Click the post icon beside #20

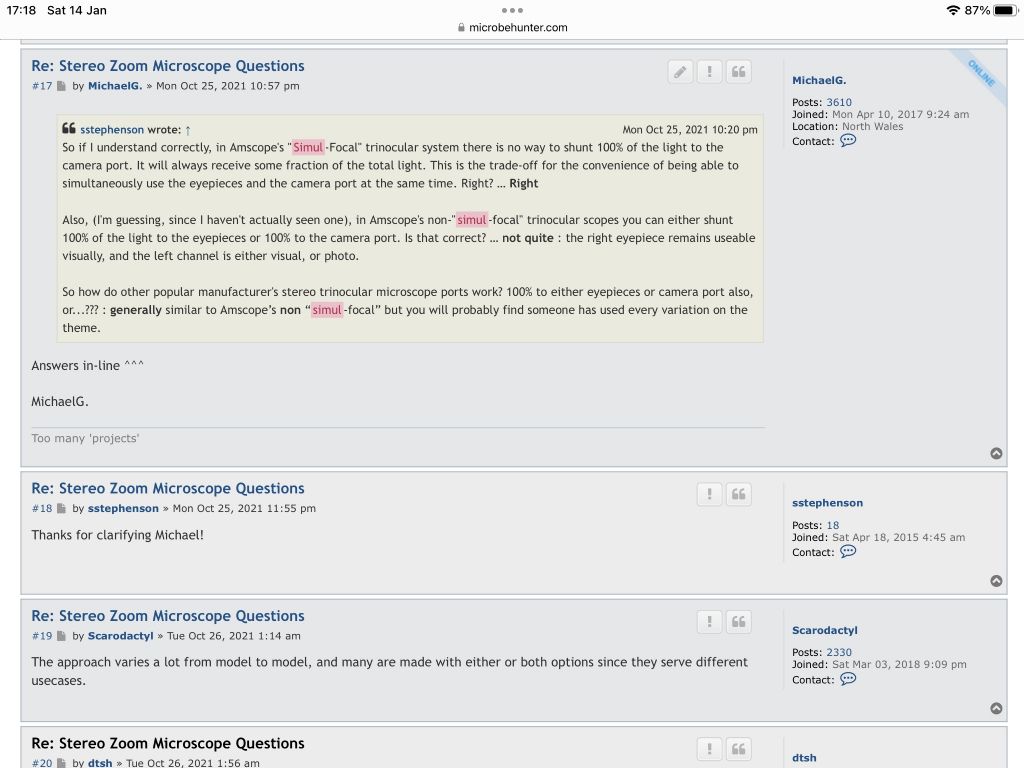[61, 763]
